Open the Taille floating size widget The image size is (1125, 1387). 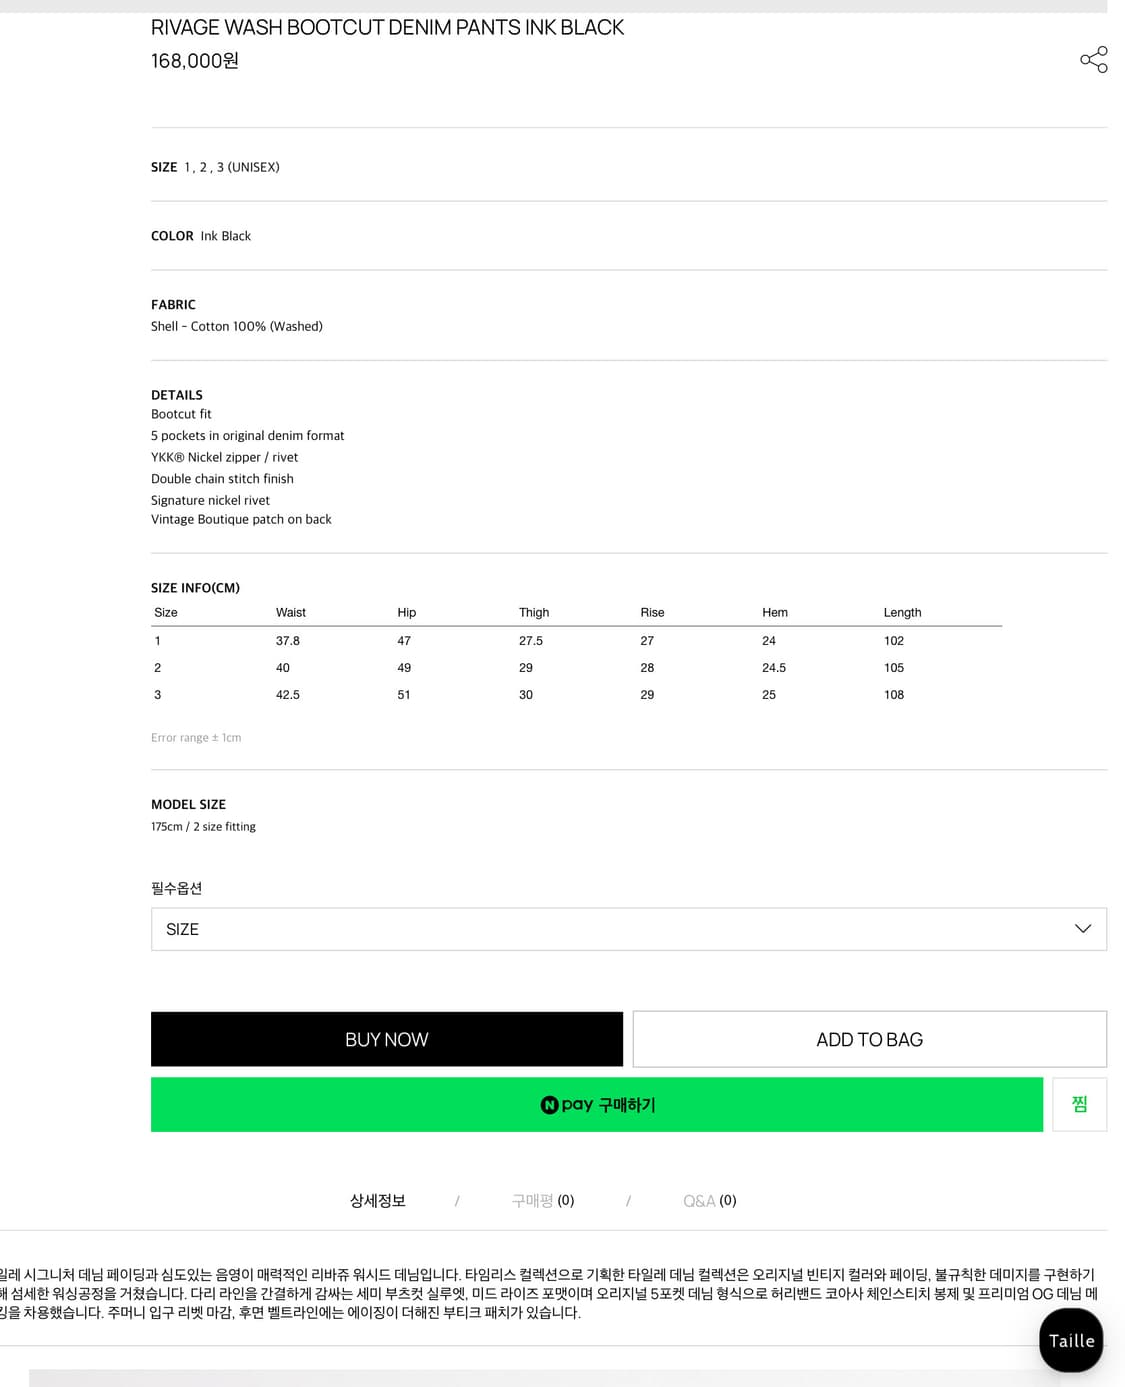click(x=1071, y=1340)
